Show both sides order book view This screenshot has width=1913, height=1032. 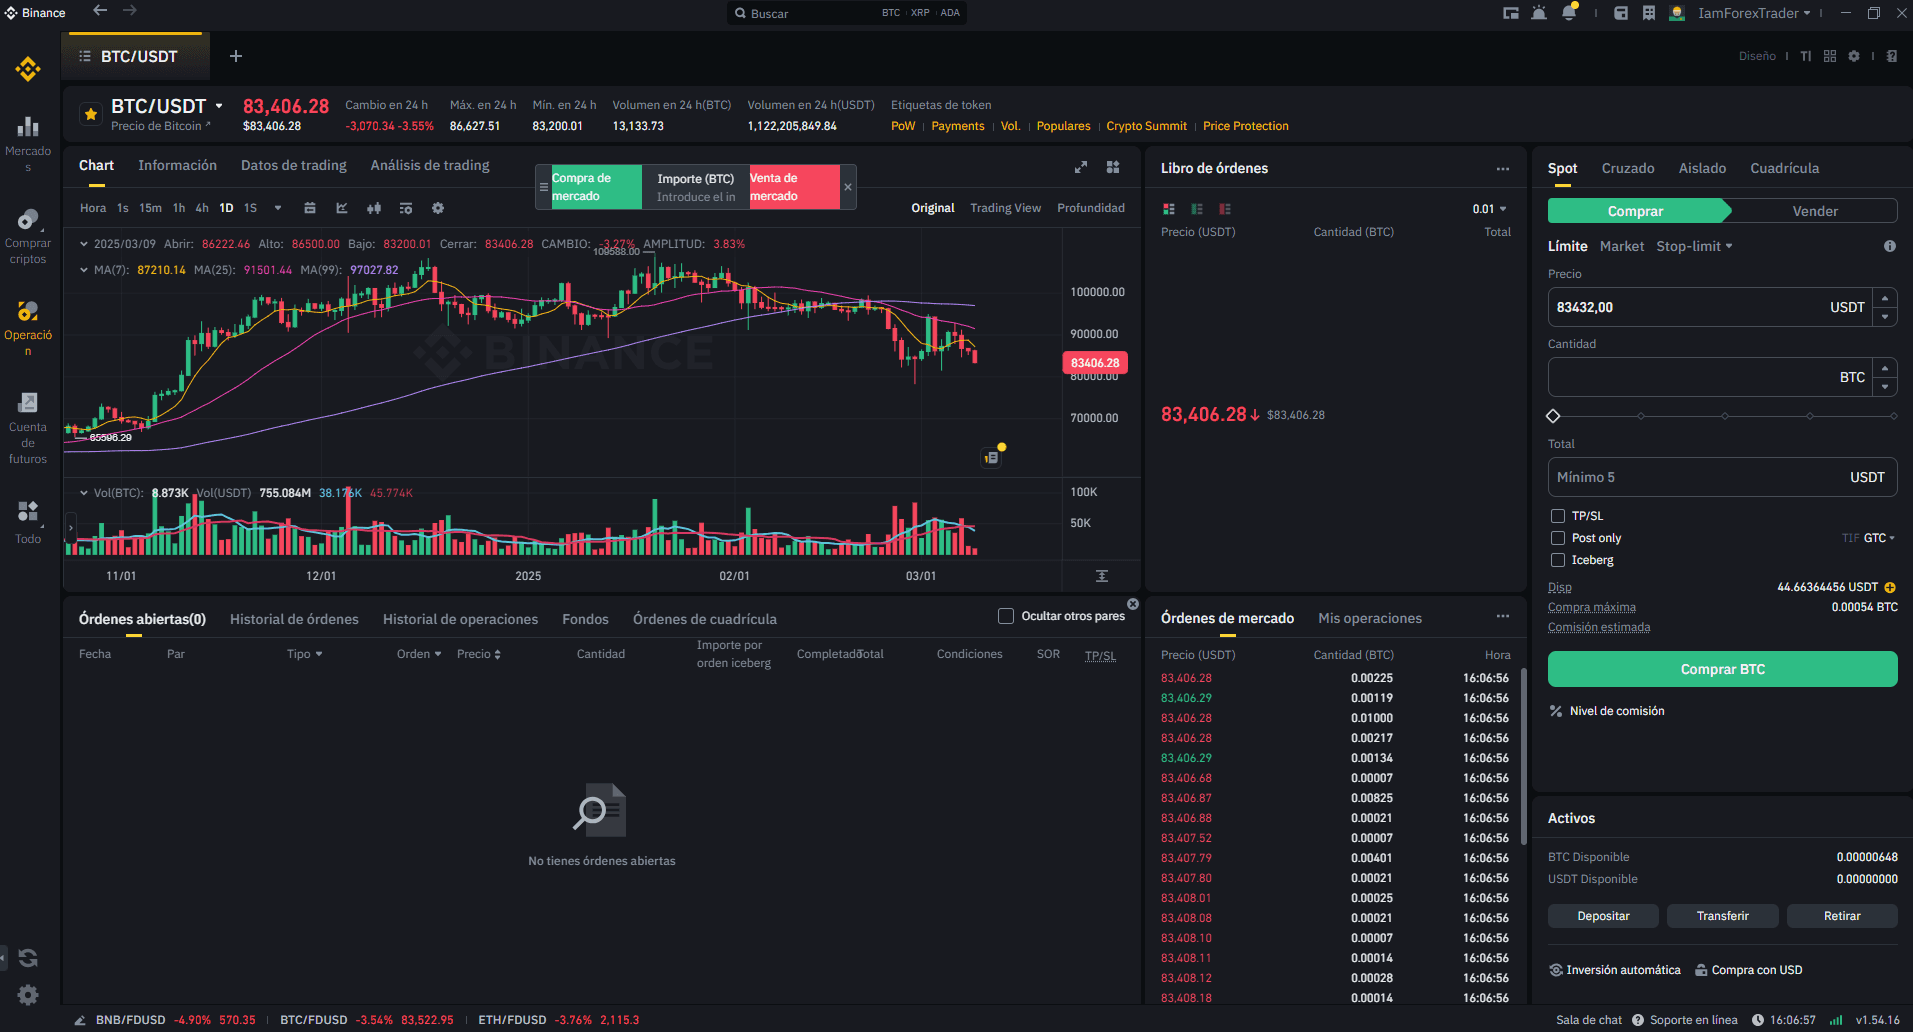click(x=1169, y=209)
